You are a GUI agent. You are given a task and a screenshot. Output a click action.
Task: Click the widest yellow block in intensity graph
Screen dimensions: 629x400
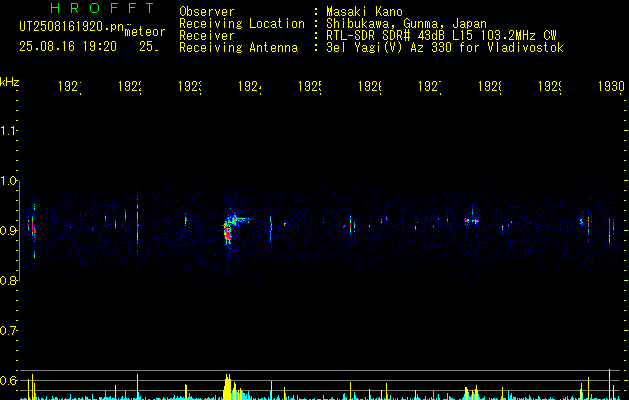(x=227, y=387)
